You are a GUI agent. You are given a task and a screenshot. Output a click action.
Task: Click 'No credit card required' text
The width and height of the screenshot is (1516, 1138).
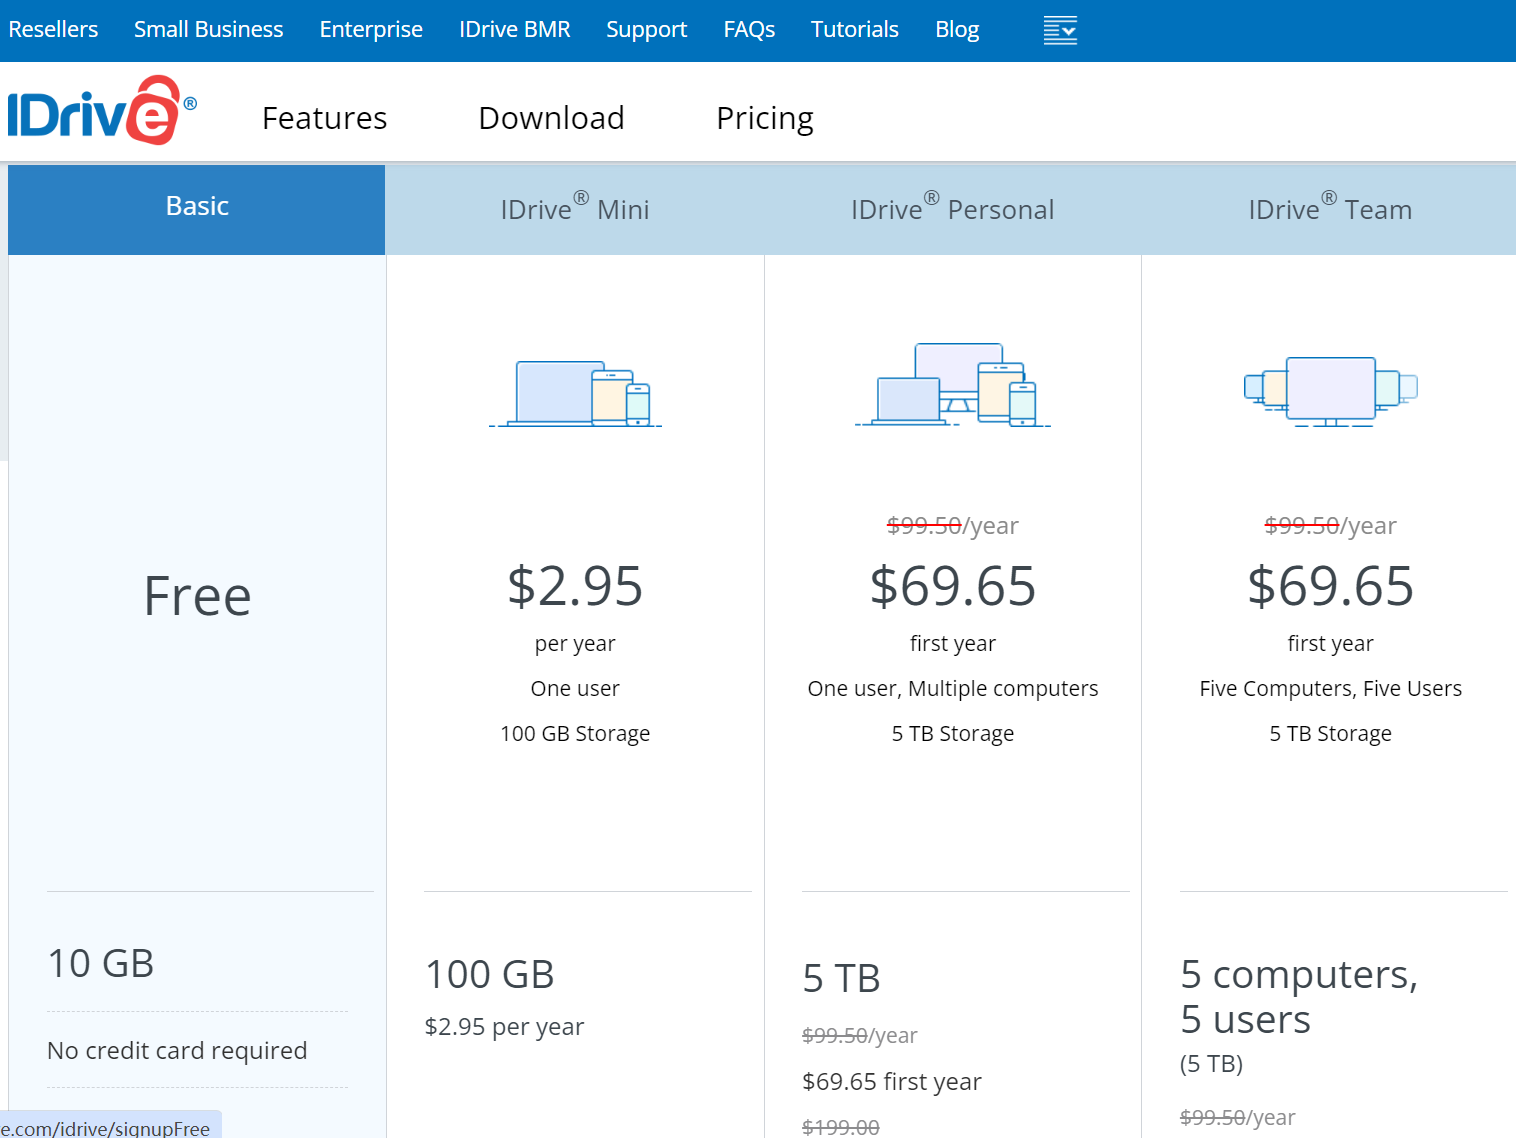point(177,1050)
